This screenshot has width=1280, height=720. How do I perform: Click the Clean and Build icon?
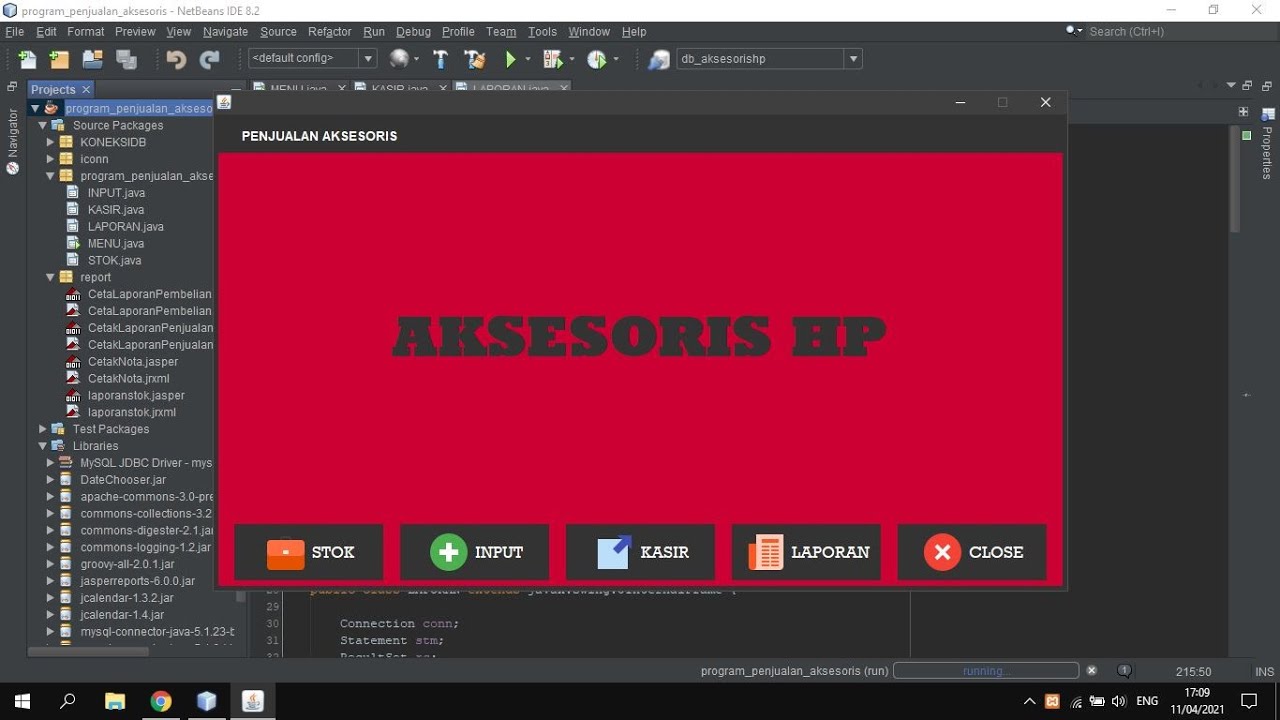tap(474, 59)
